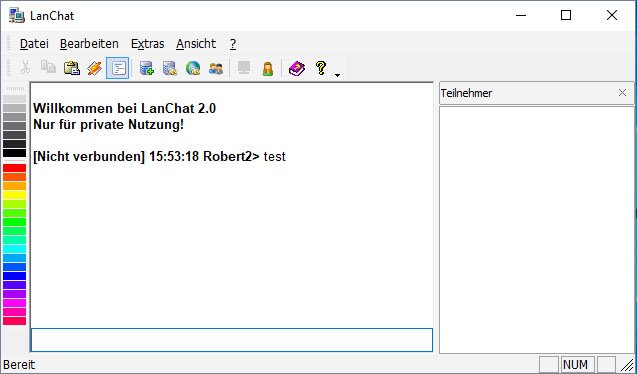Open the purple help book icon
The image size is (637, 374).
(297, 68)
